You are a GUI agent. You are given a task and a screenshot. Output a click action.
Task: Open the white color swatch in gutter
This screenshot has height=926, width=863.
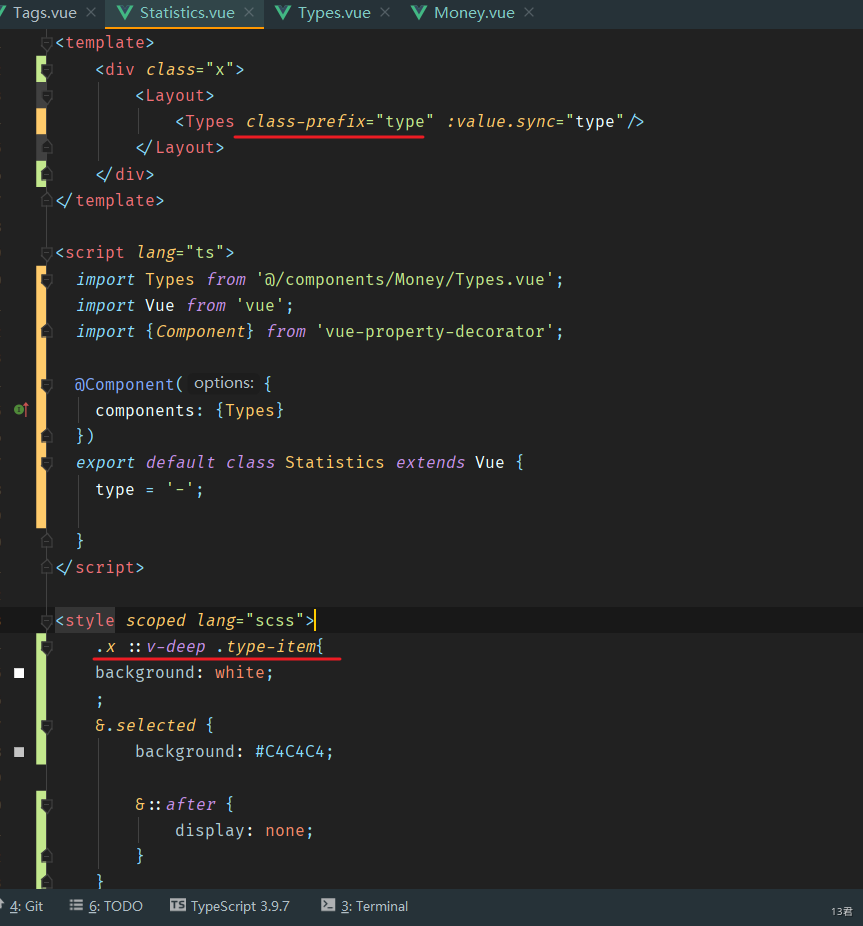[x=19, y=673]
